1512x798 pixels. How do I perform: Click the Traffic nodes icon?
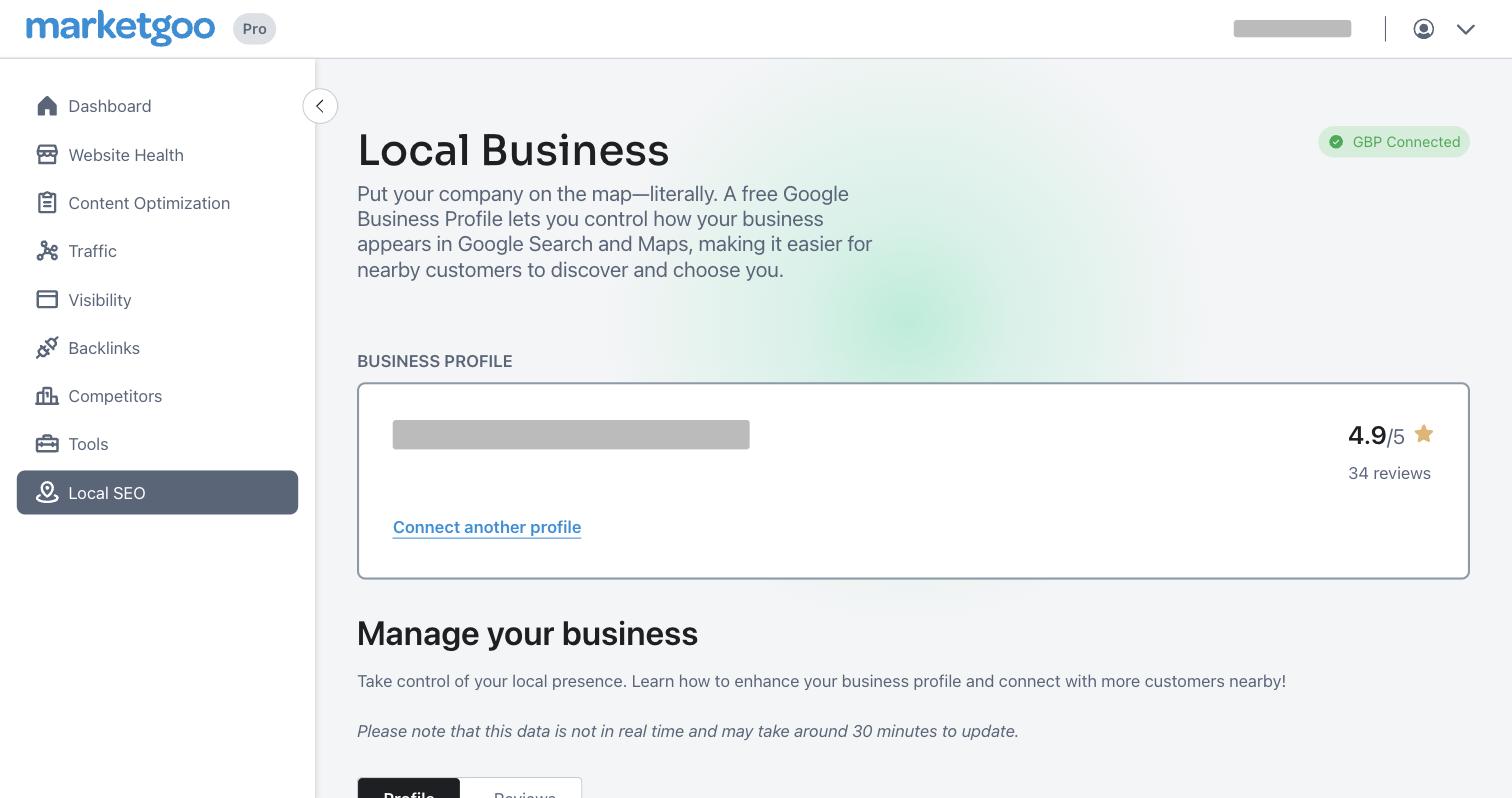pyautogui.click(x=47, y=251)
